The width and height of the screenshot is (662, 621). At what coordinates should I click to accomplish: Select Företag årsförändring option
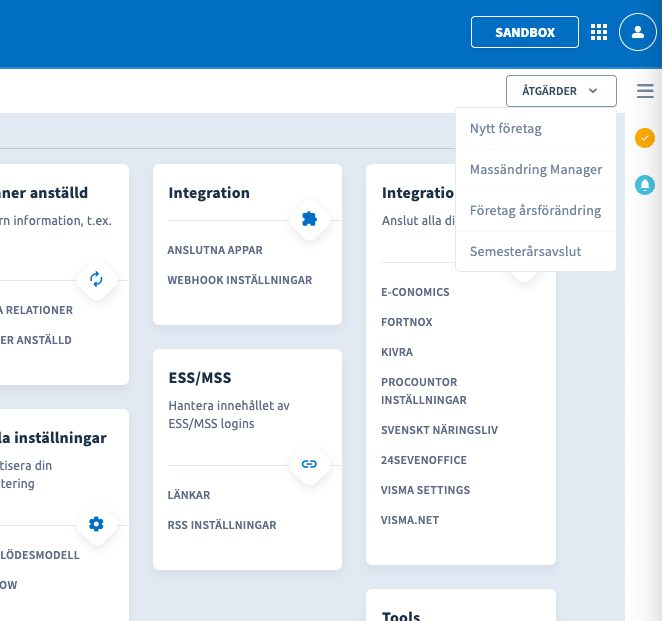(535, 211)
